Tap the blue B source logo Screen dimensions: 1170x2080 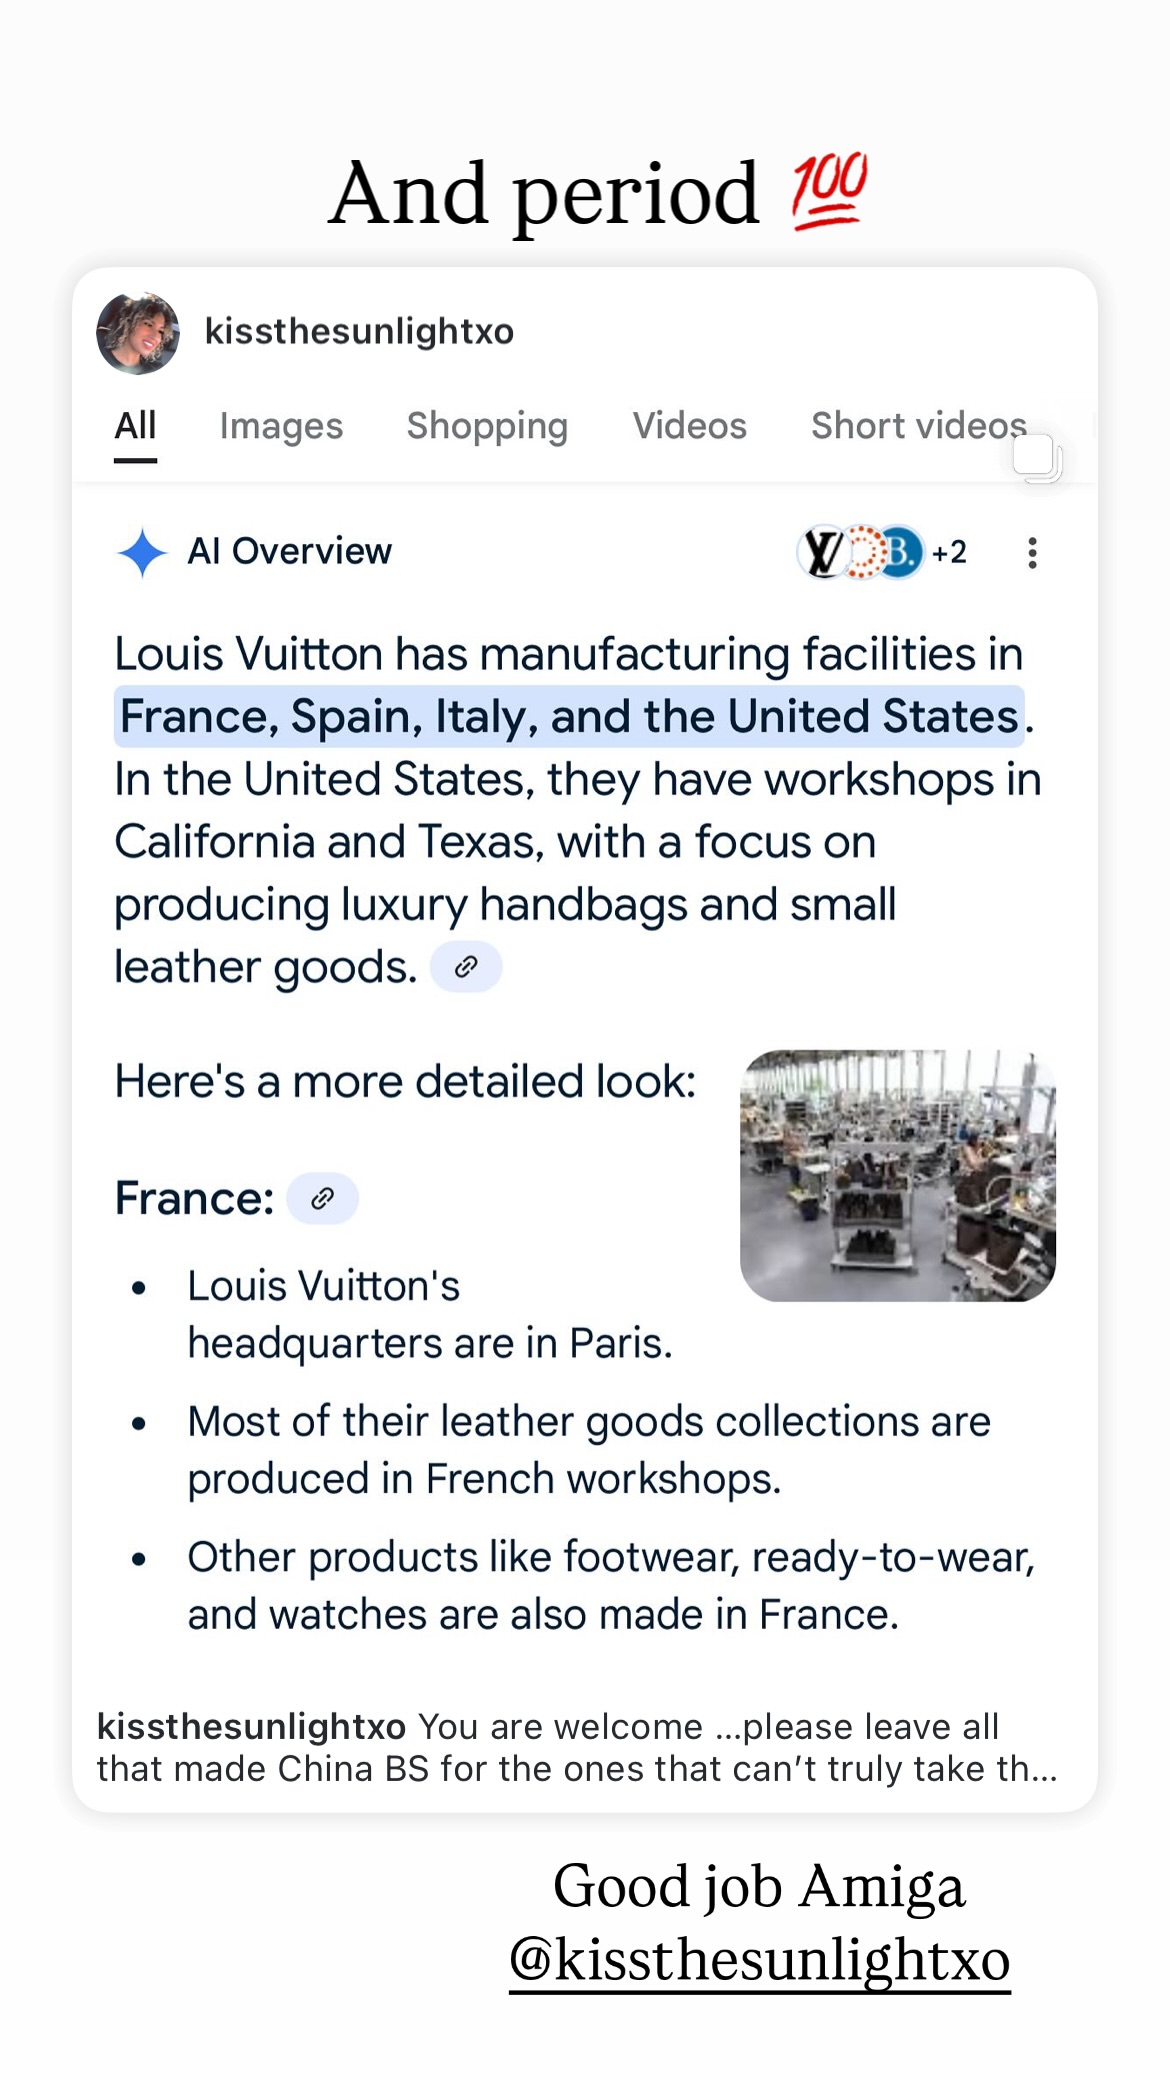[900, 552]
